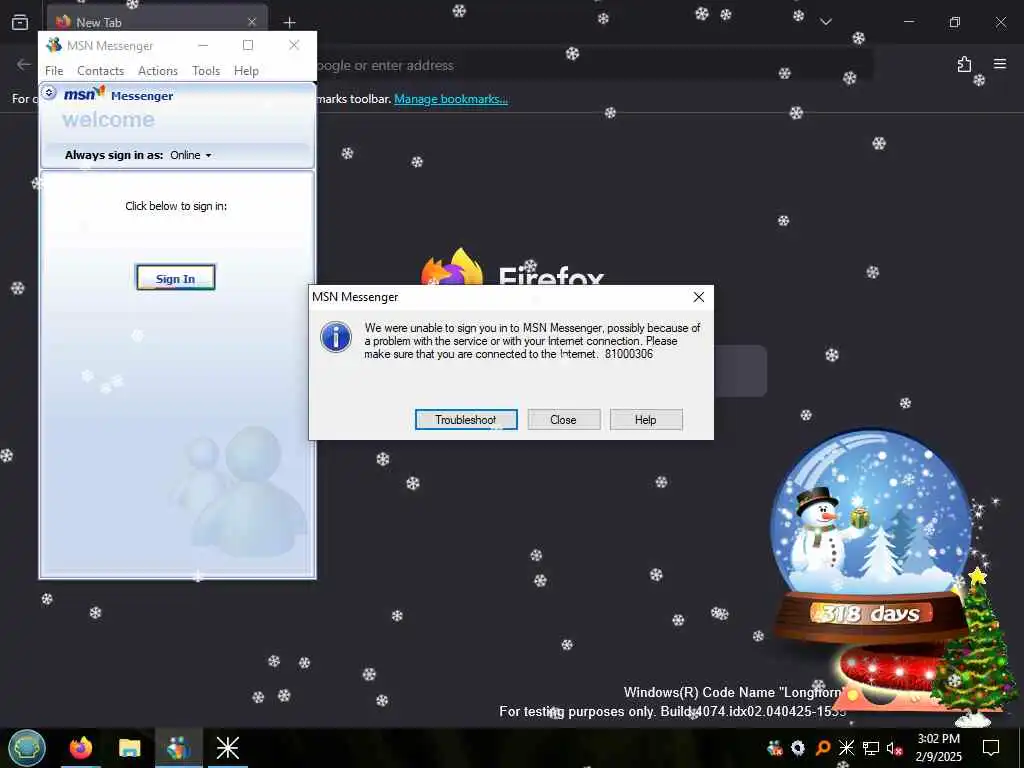This screenshot has width=1024, height=768.
Task: Collapse the MSN Messenger header panel chevron
Action: click(x=49, y=93)
